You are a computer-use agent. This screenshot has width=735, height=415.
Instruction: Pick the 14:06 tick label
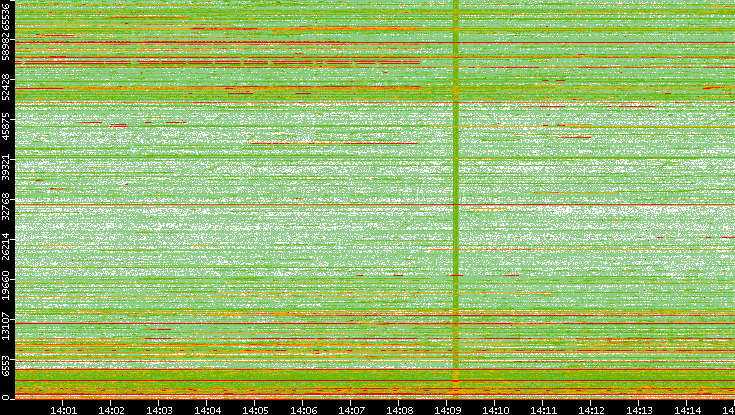(303, 410)
